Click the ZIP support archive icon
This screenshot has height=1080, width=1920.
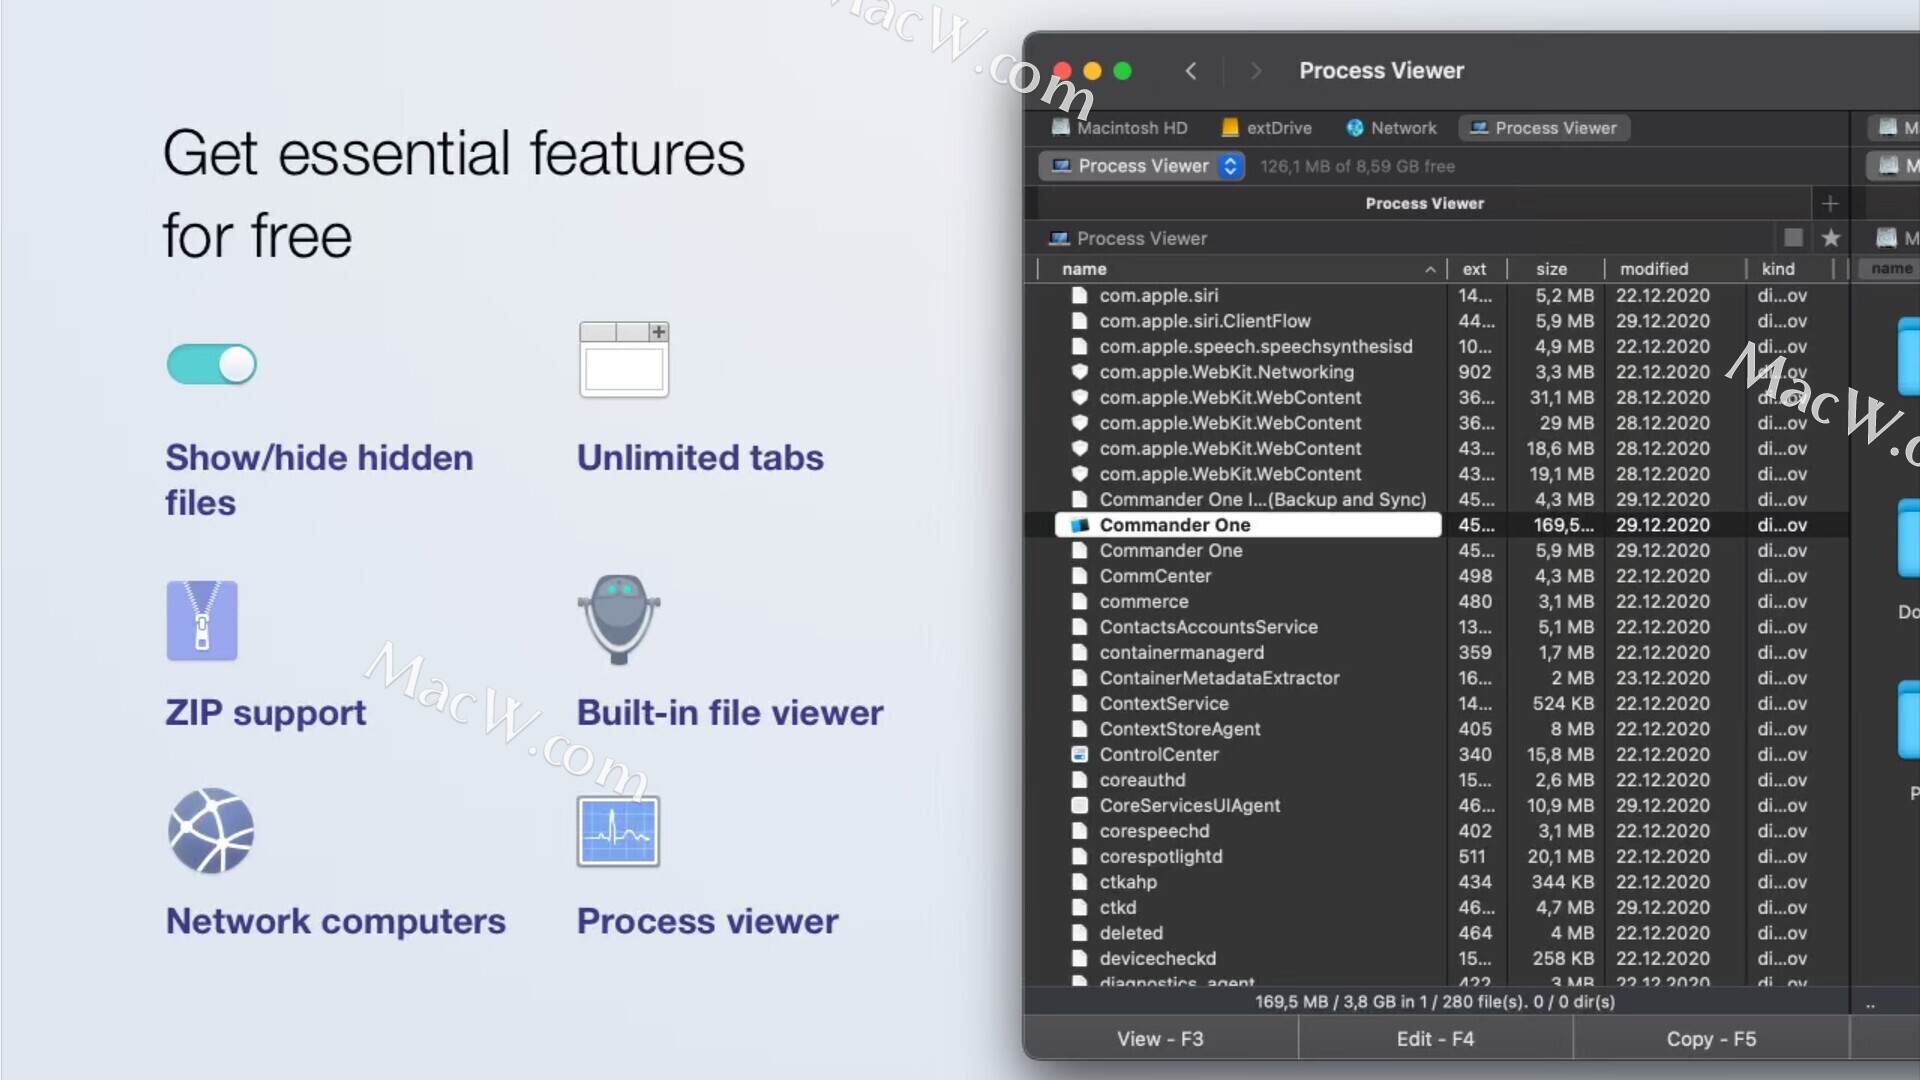[202, 620]
